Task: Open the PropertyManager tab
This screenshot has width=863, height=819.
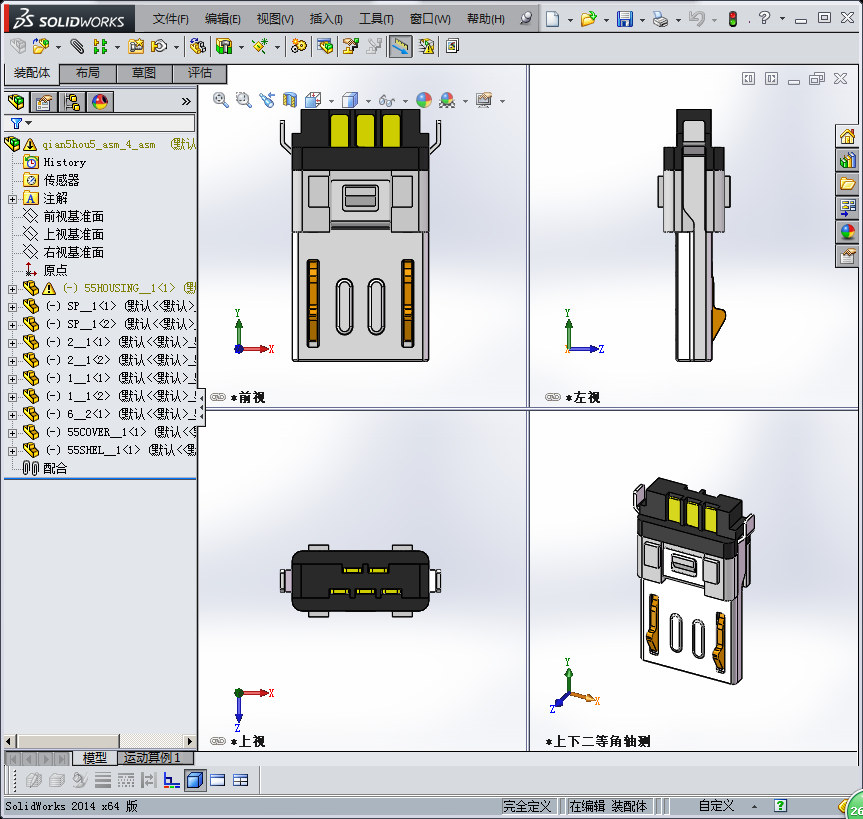Action: coord(43,102)
